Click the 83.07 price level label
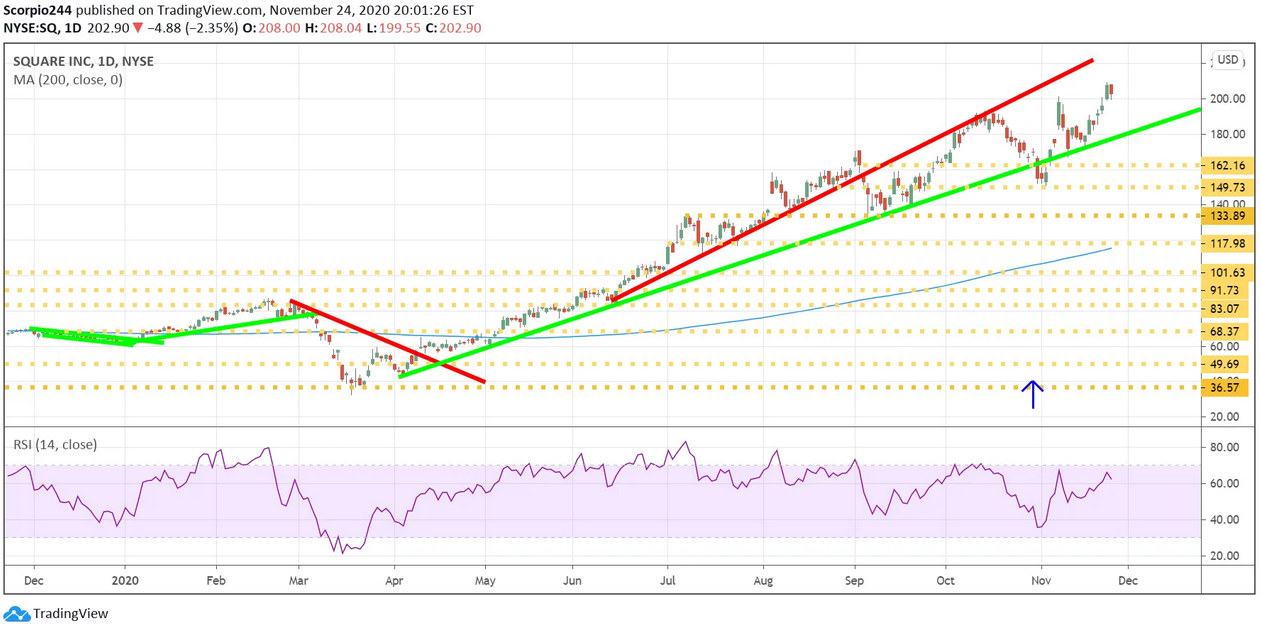 (x=1227, y=309)
